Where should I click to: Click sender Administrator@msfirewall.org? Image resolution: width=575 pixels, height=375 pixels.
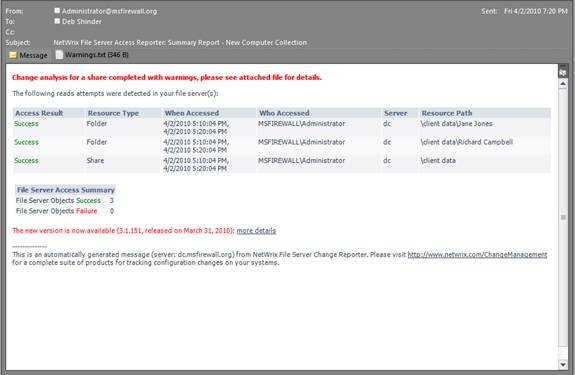(109, 11)
